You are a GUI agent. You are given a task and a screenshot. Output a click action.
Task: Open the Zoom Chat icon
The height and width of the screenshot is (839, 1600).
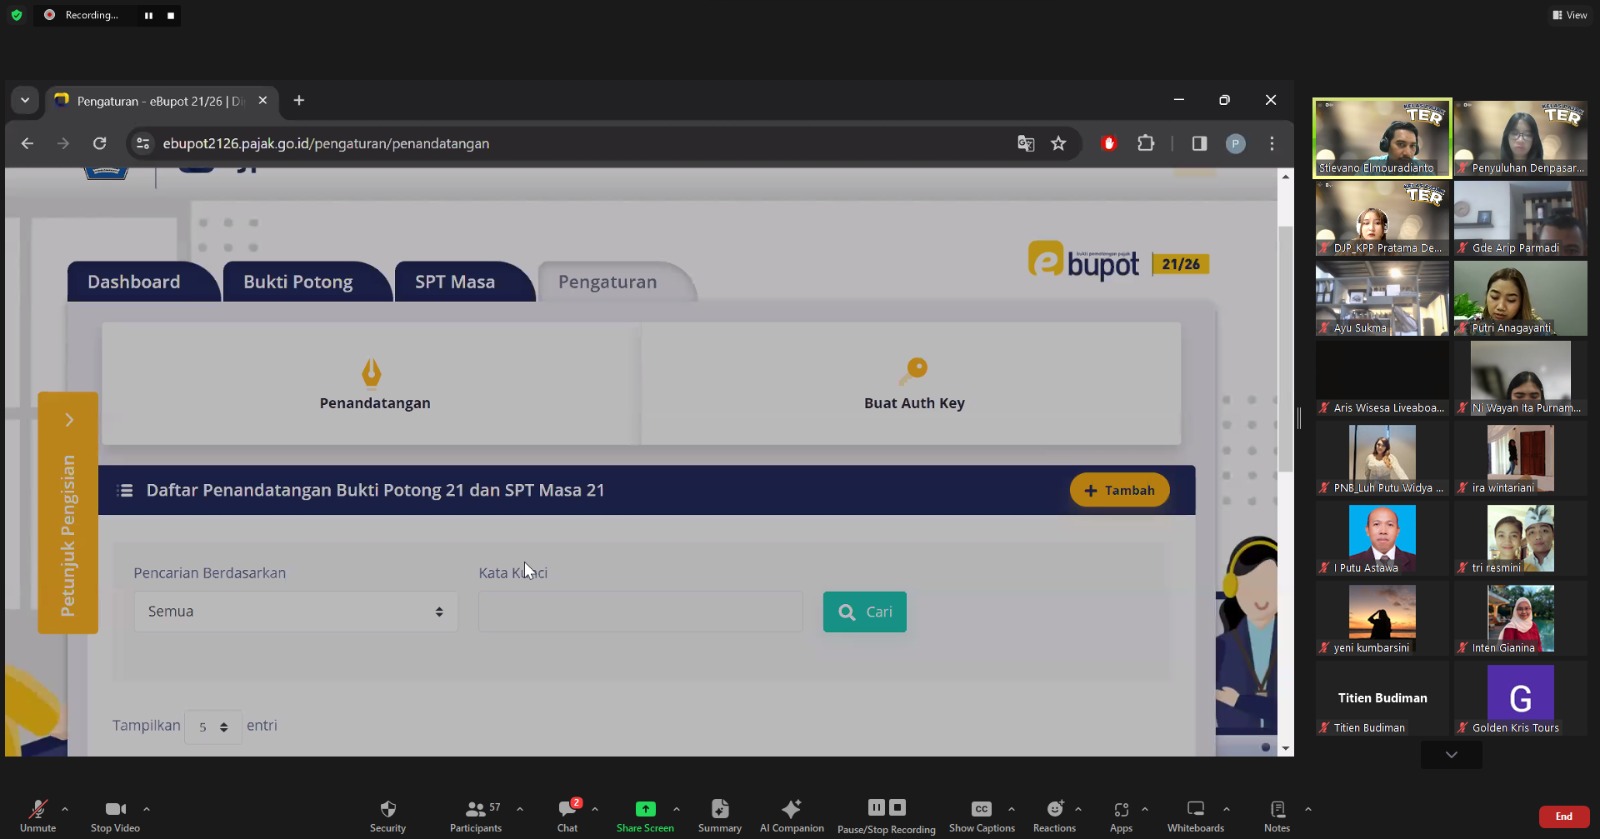pyautogui.click(x=567, y=809)
